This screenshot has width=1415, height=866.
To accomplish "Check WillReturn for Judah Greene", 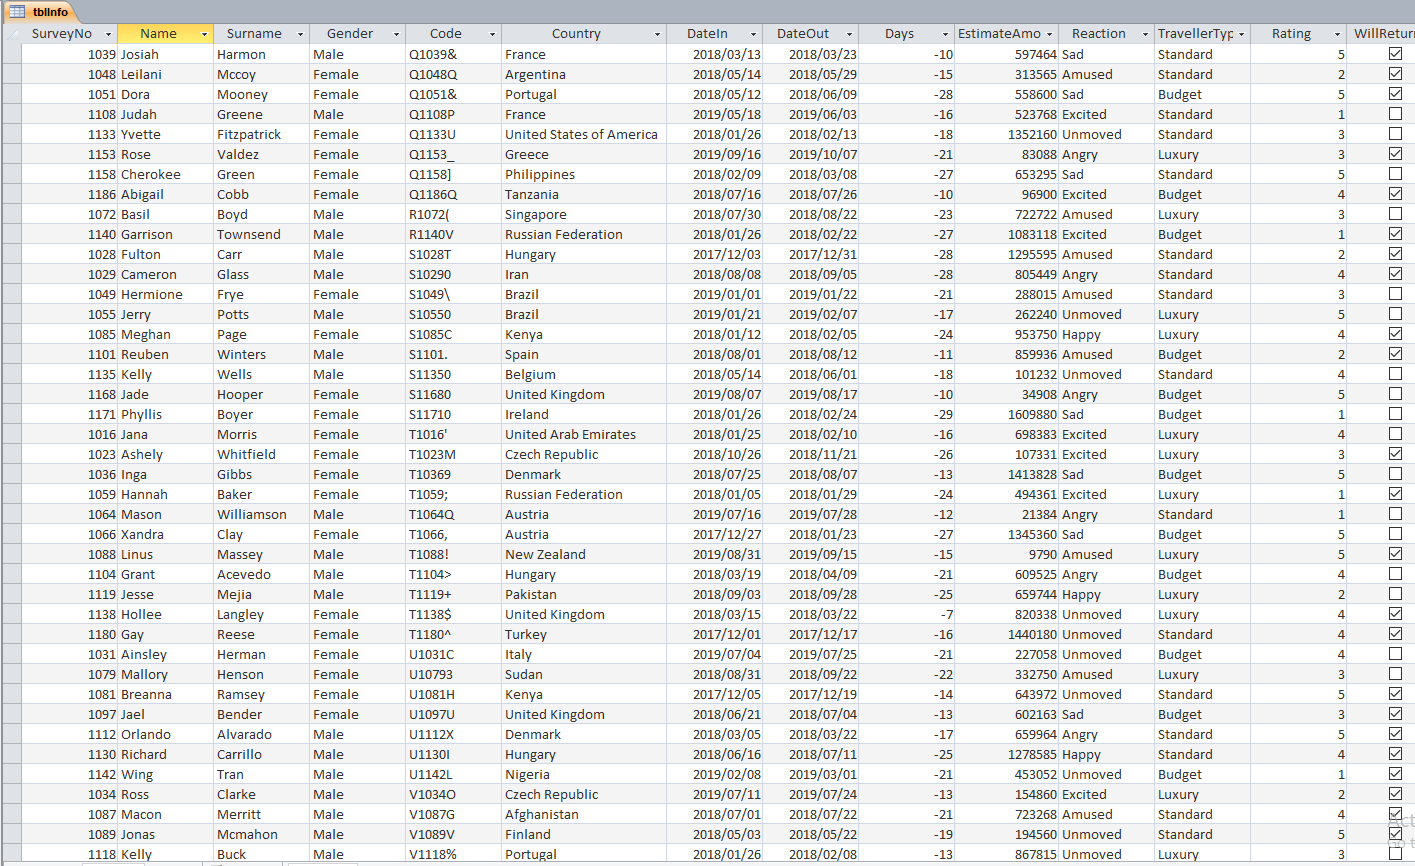I will tap(1395, 113).
